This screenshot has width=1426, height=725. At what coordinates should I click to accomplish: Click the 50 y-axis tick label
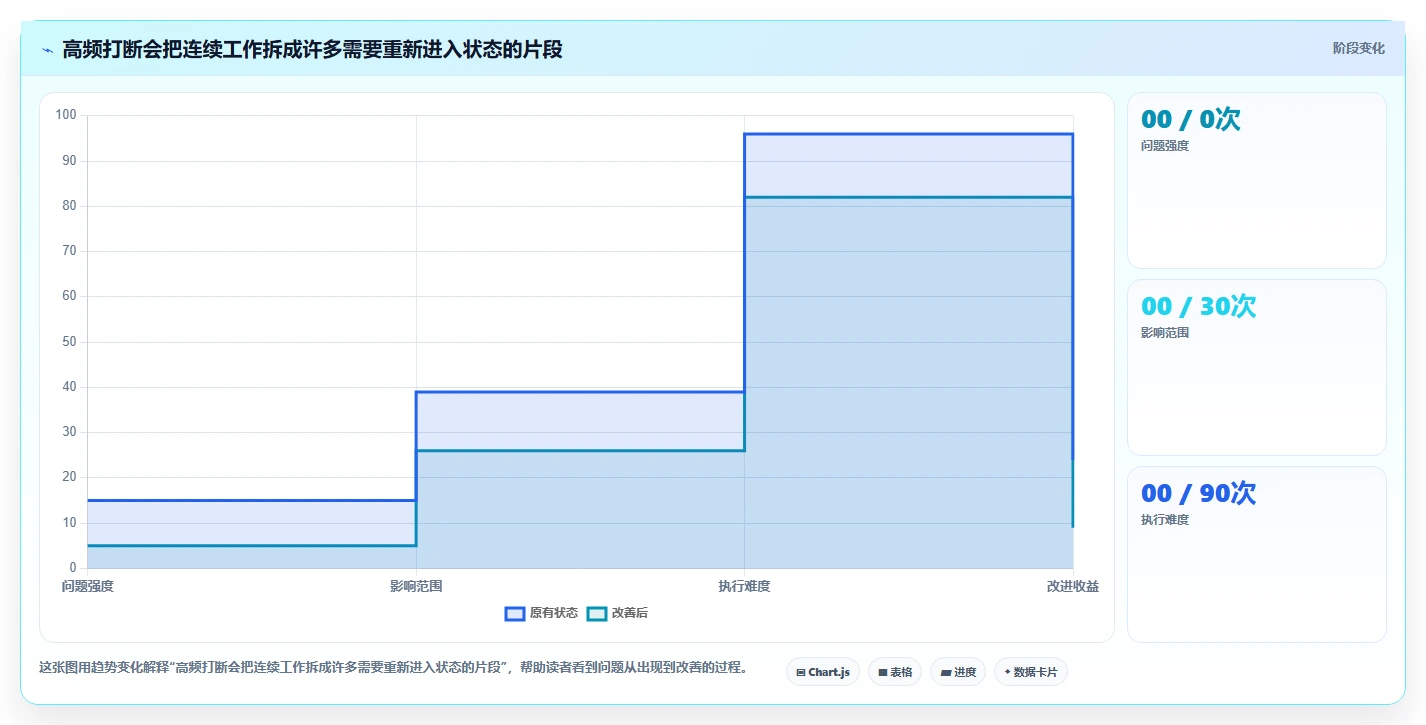click(x=70, y=342)
